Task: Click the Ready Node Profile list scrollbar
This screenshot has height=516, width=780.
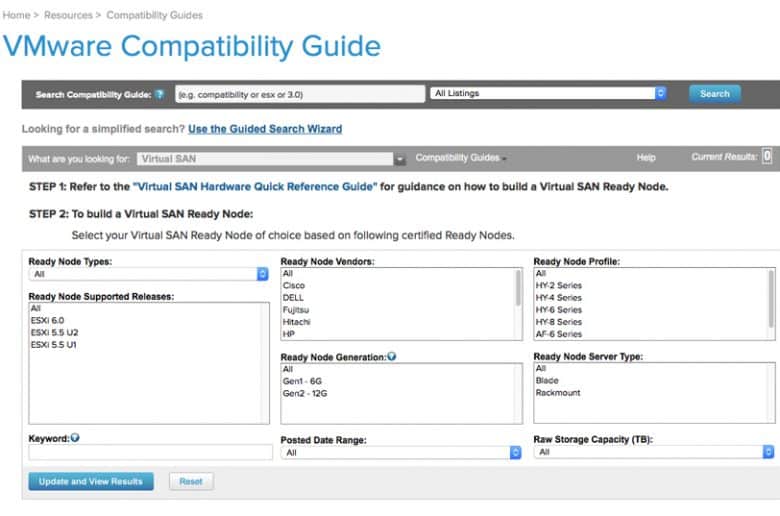Action: 771,299
